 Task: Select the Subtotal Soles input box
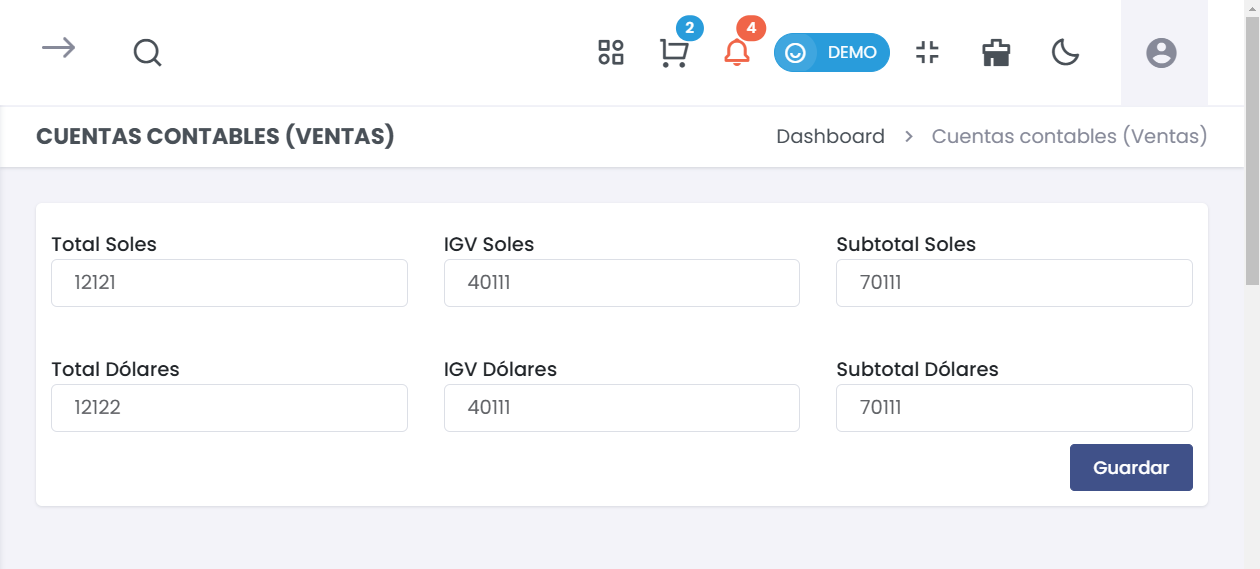(x=1014, y=283)
